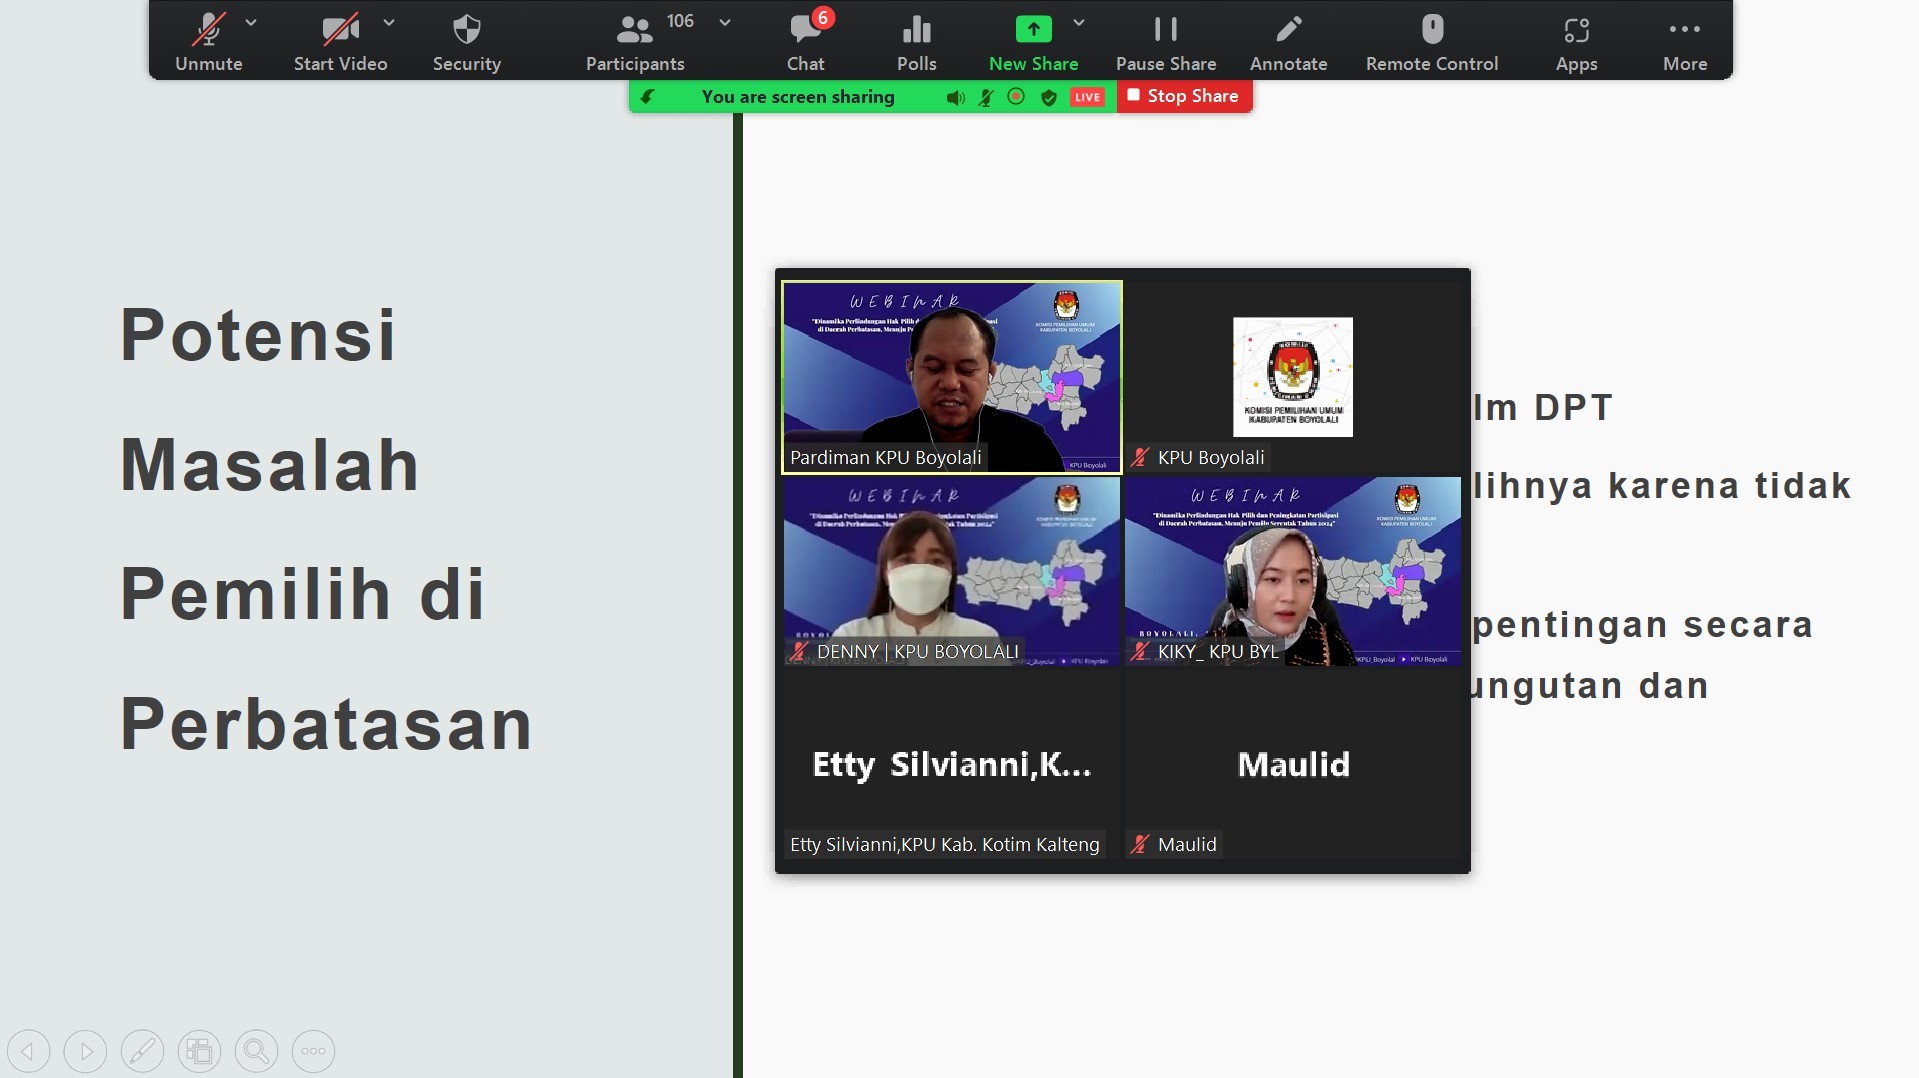Open the Chat with unread messages
Image resolution: width=1919 pixels, height=1078 pixels.
[x=805, y=42]
